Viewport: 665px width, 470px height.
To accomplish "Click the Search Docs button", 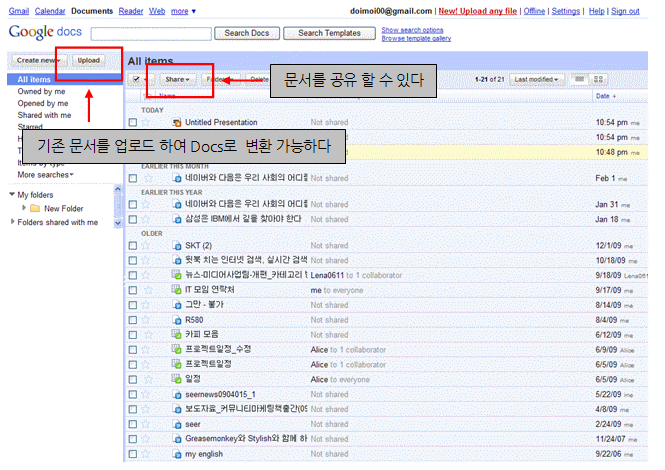I will (x=247, y=33).
